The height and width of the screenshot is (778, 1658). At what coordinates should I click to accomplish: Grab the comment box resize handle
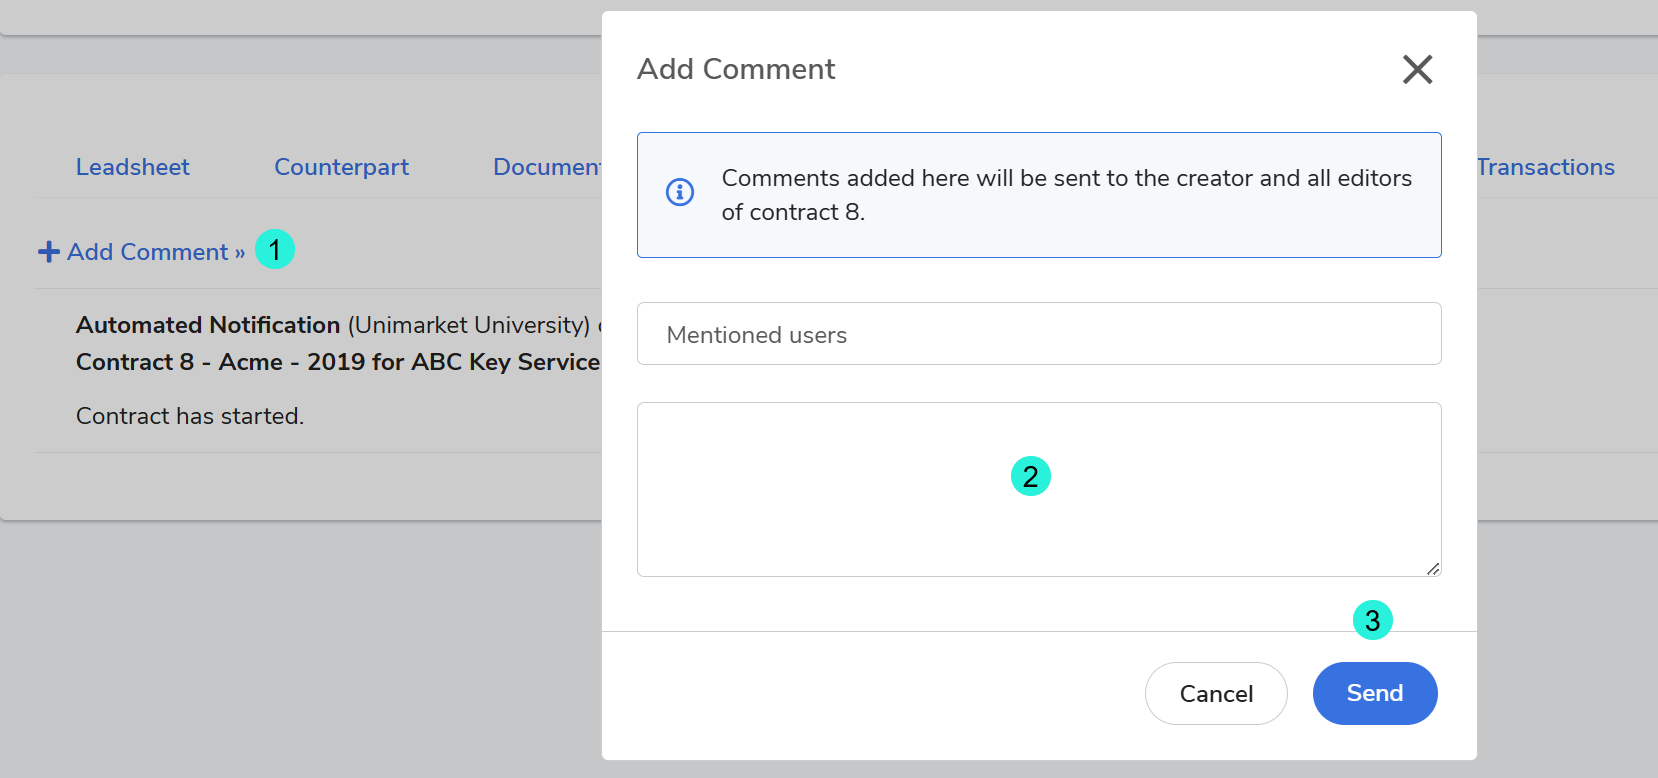pyautogui.click(x=1433, y=568)
